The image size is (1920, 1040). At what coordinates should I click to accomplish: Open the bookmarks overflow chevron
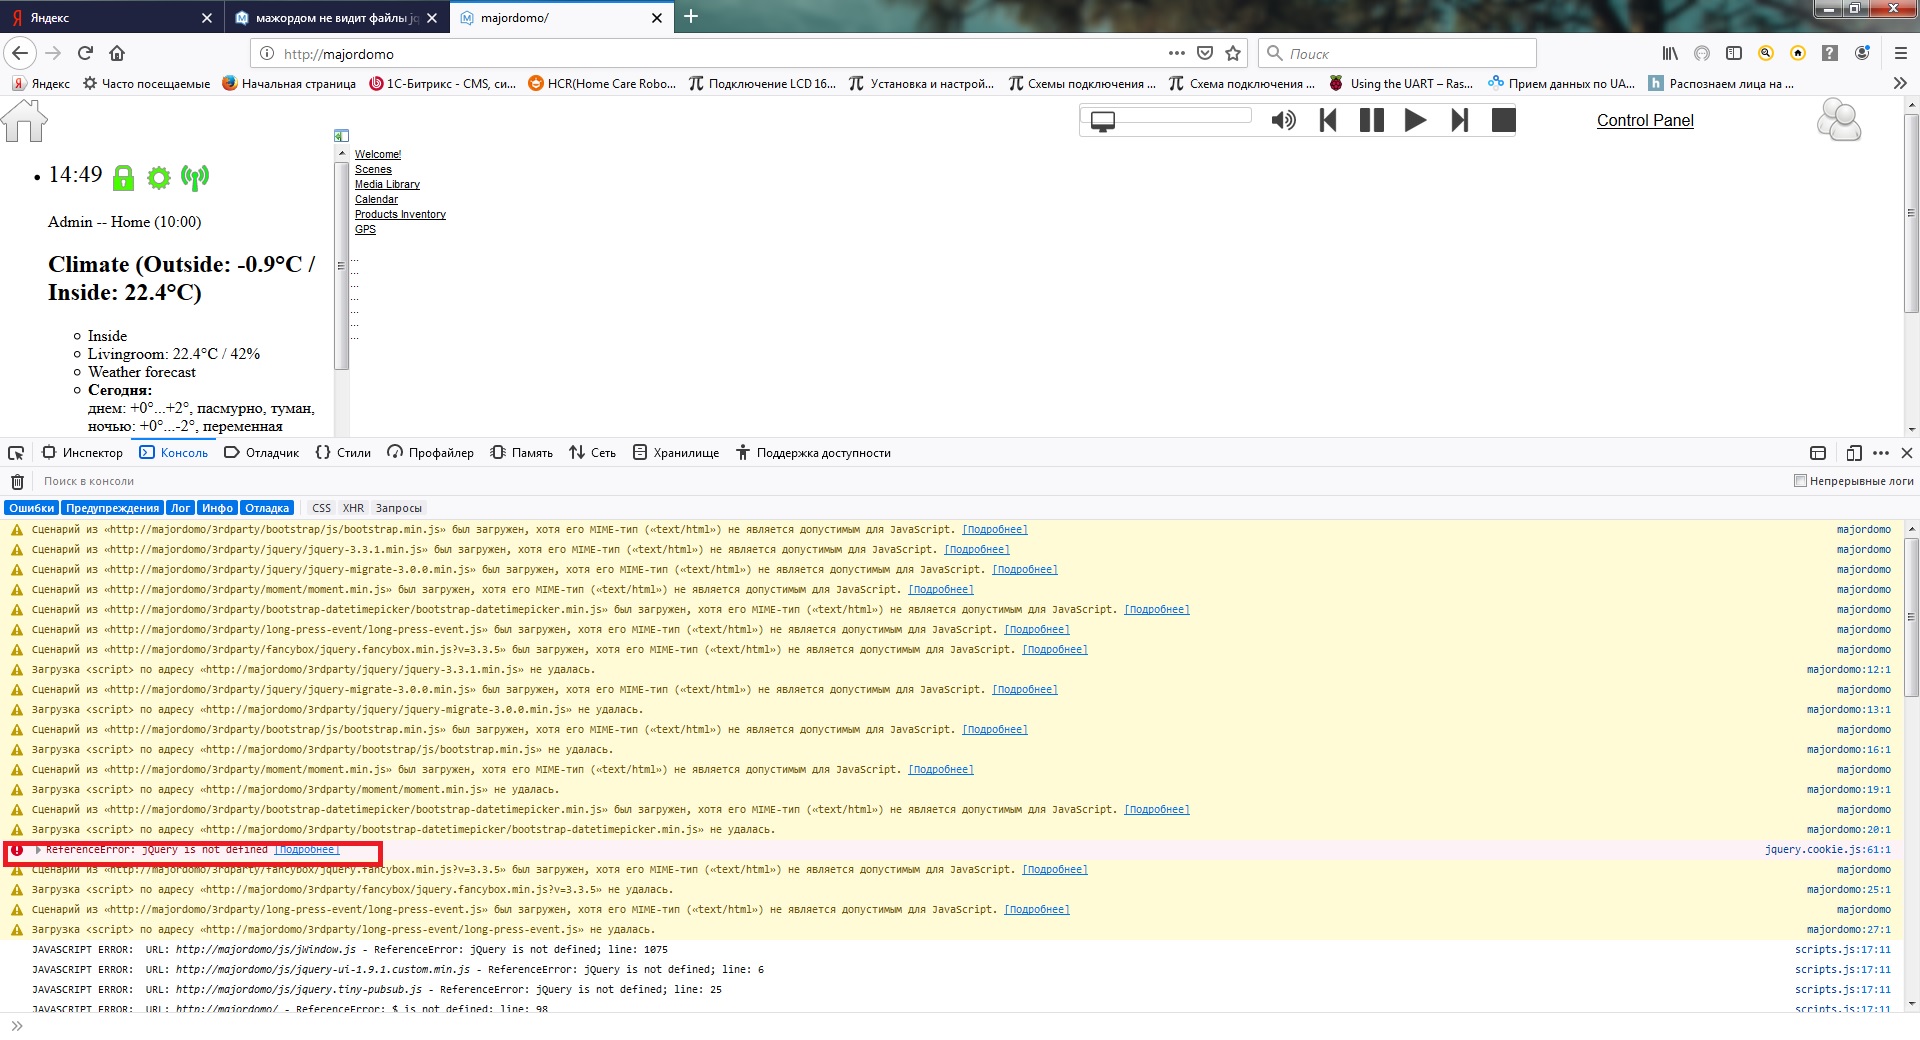point(1899,83)
